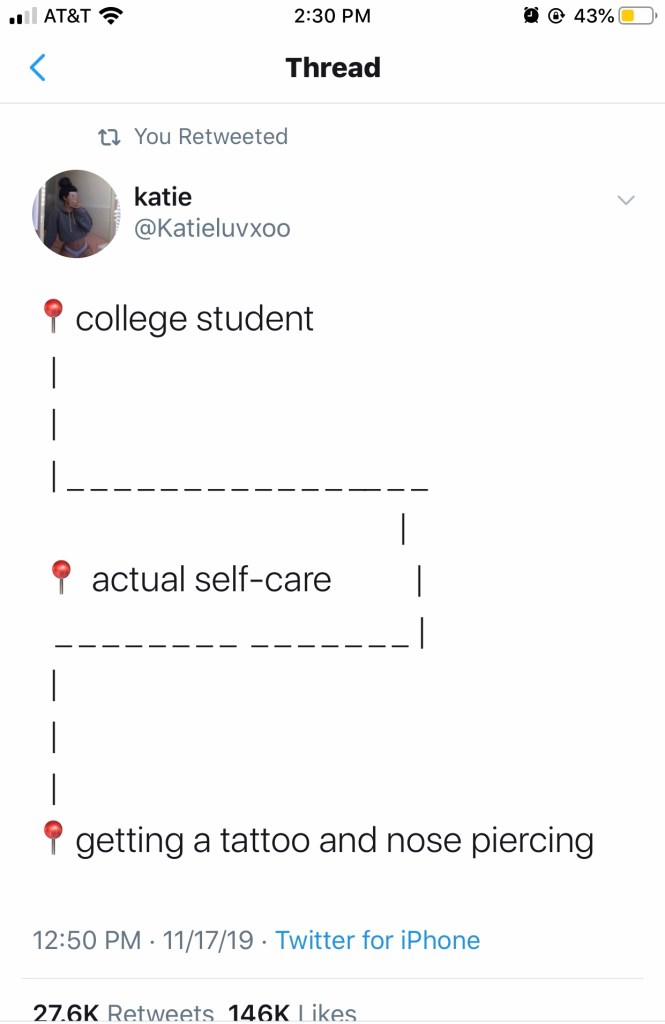
Task: Tap katie's display name
Action: coord(163,196)
